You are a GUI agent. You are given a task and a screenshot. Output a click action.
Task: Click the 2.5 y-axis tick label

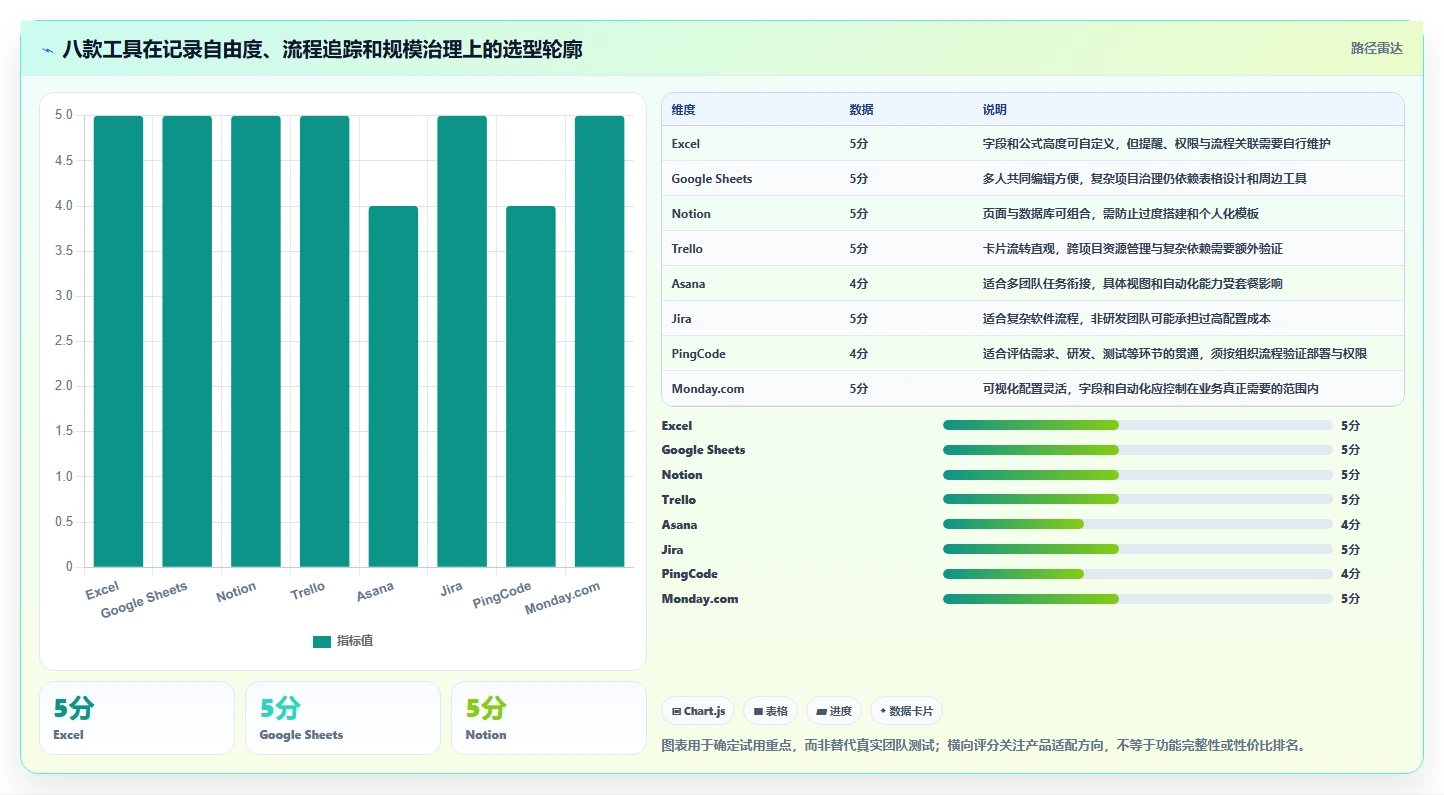point(63,341)
